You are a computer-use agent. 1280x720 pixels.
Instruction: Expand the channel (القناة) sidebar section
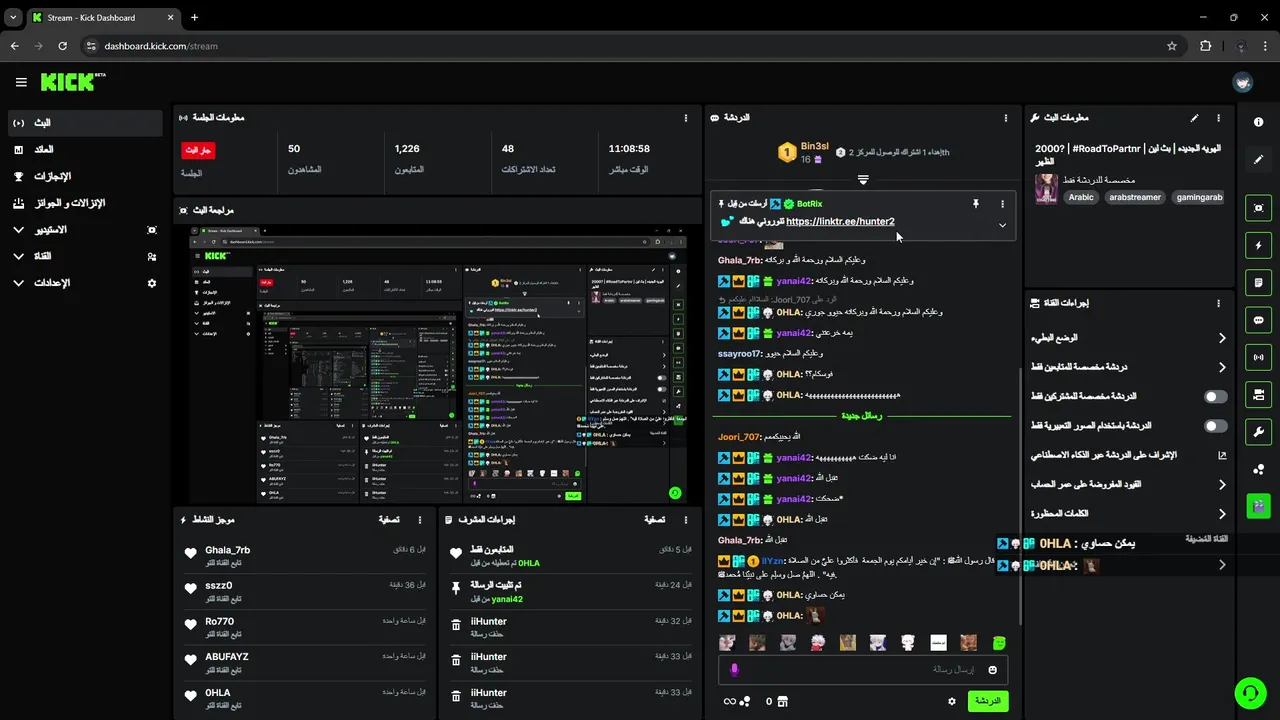(x=84, y=256)
